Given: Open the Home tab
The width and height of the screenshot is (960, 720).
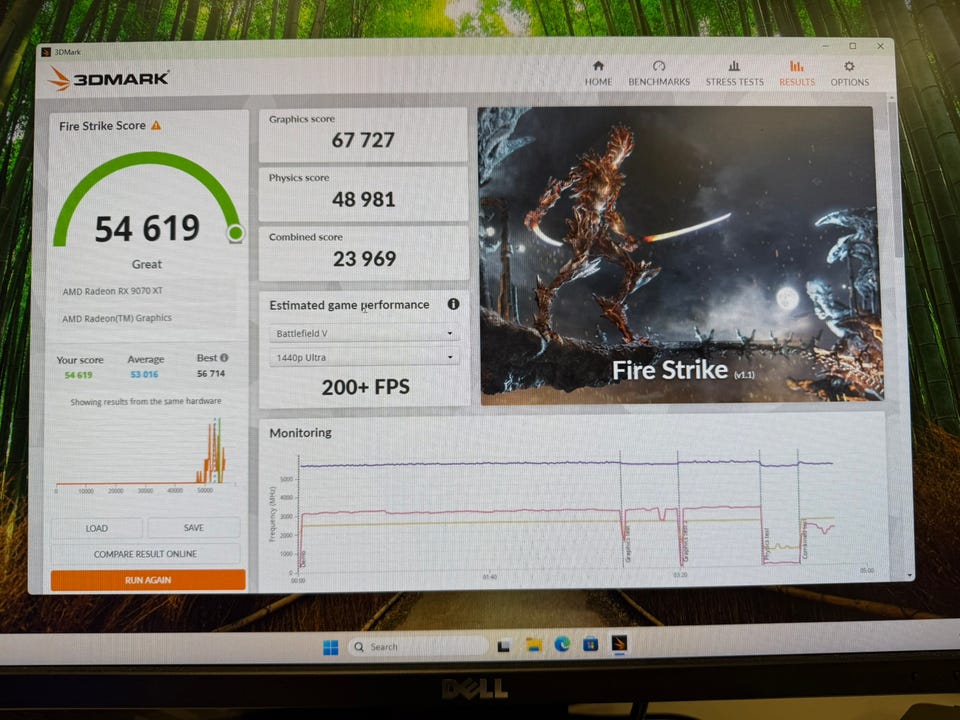Looking at the screenshot, I should (x=598, y=73).
